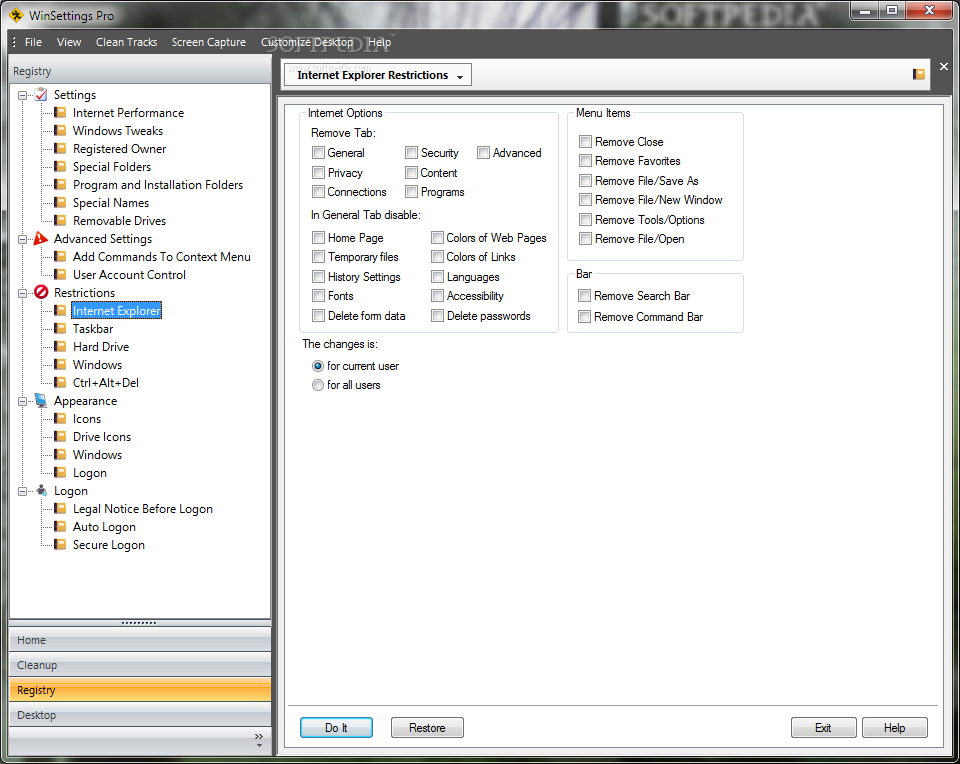Open the View menu
This screenshot has width=960, height=764.
[69, 42]
